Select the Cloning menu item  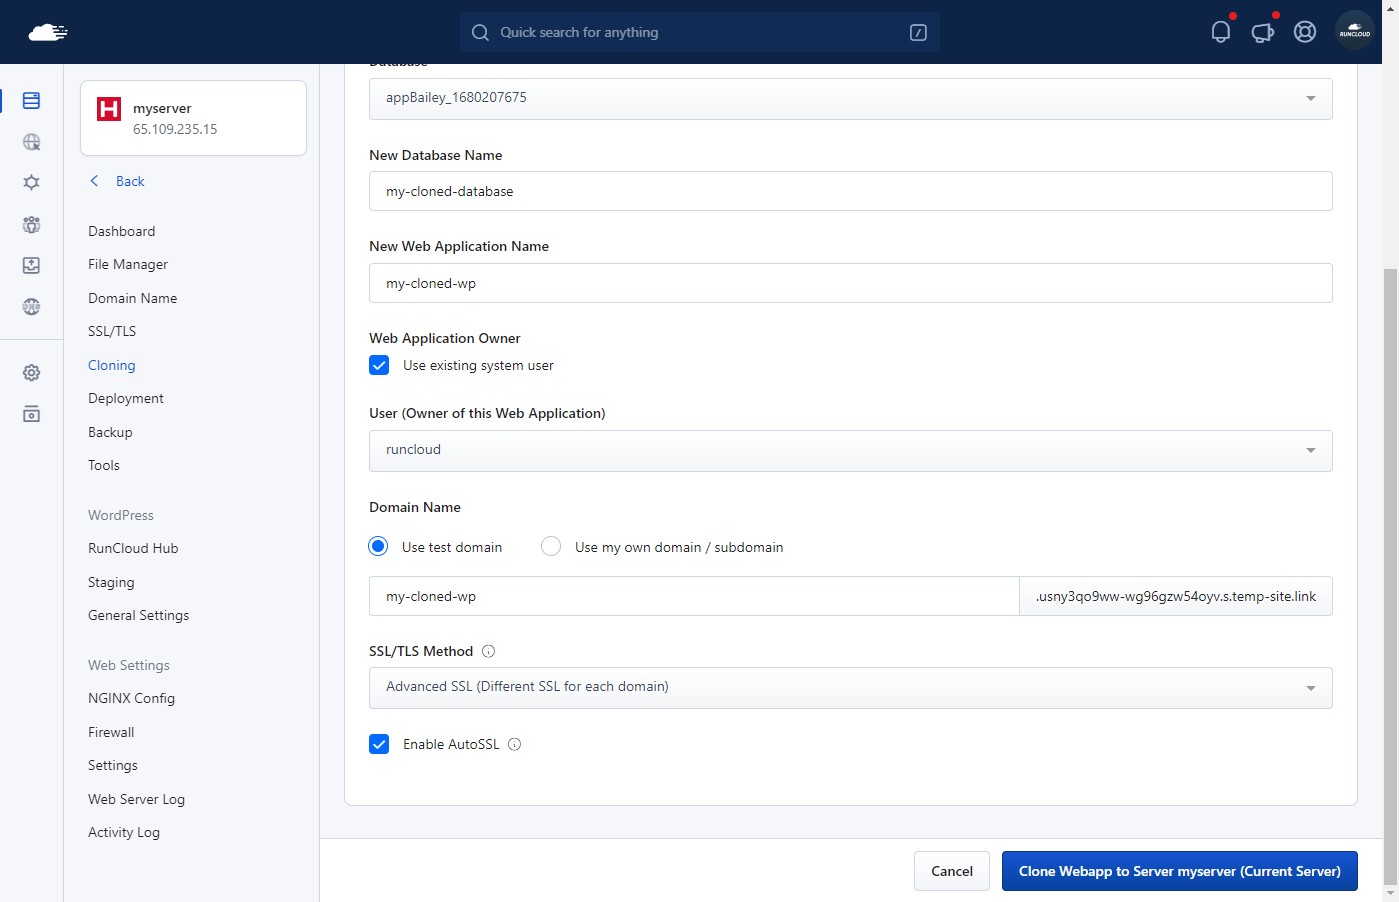pos(112,365)
